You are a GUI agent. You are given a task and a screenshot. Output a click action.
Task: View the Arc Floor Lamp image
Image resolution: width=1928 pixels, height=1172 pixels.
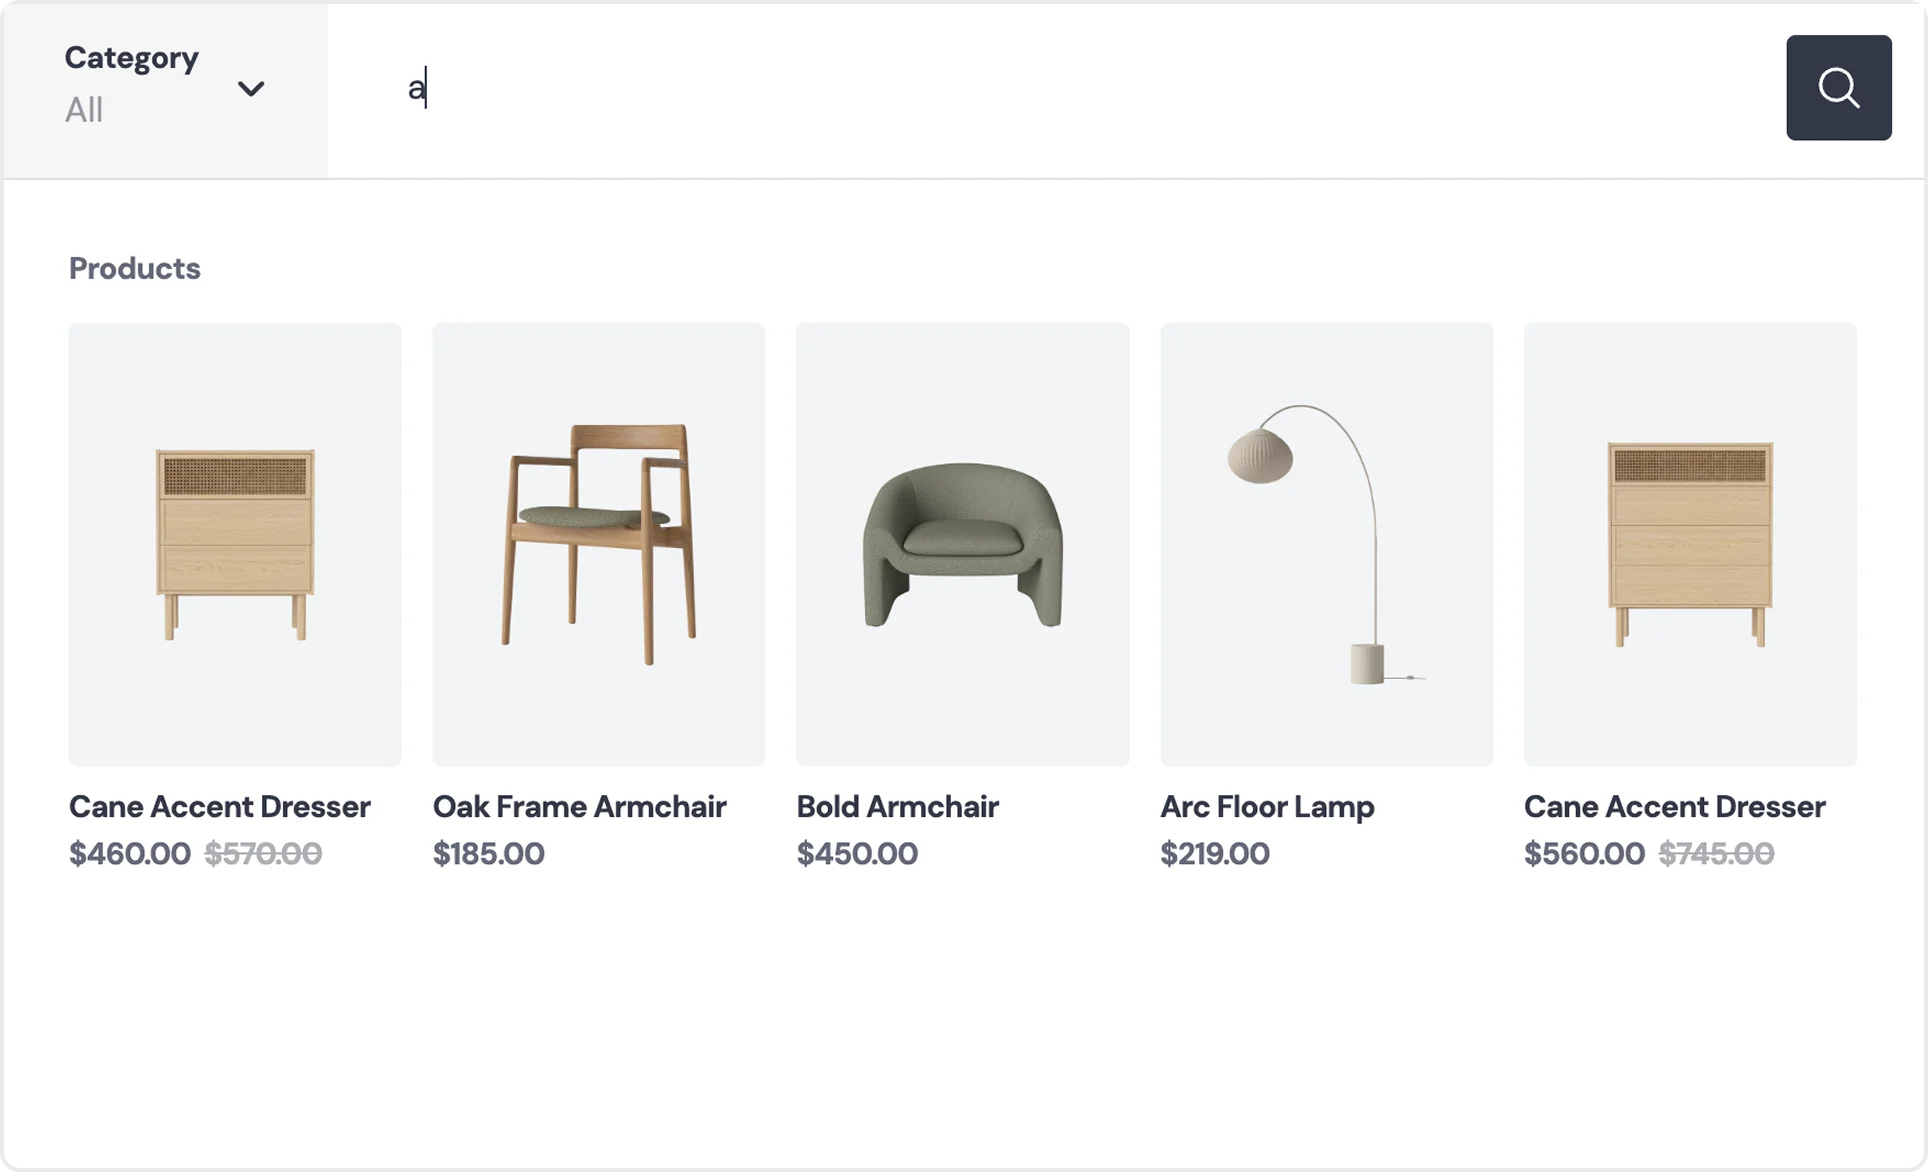[x=1326, y=544]
